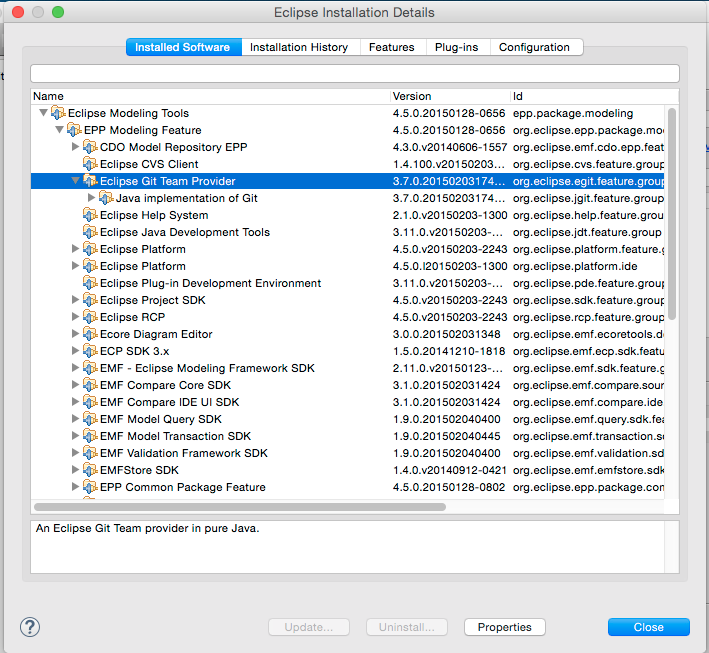
Task: Switch to the Installation History tab
Action: click(299, 47)
